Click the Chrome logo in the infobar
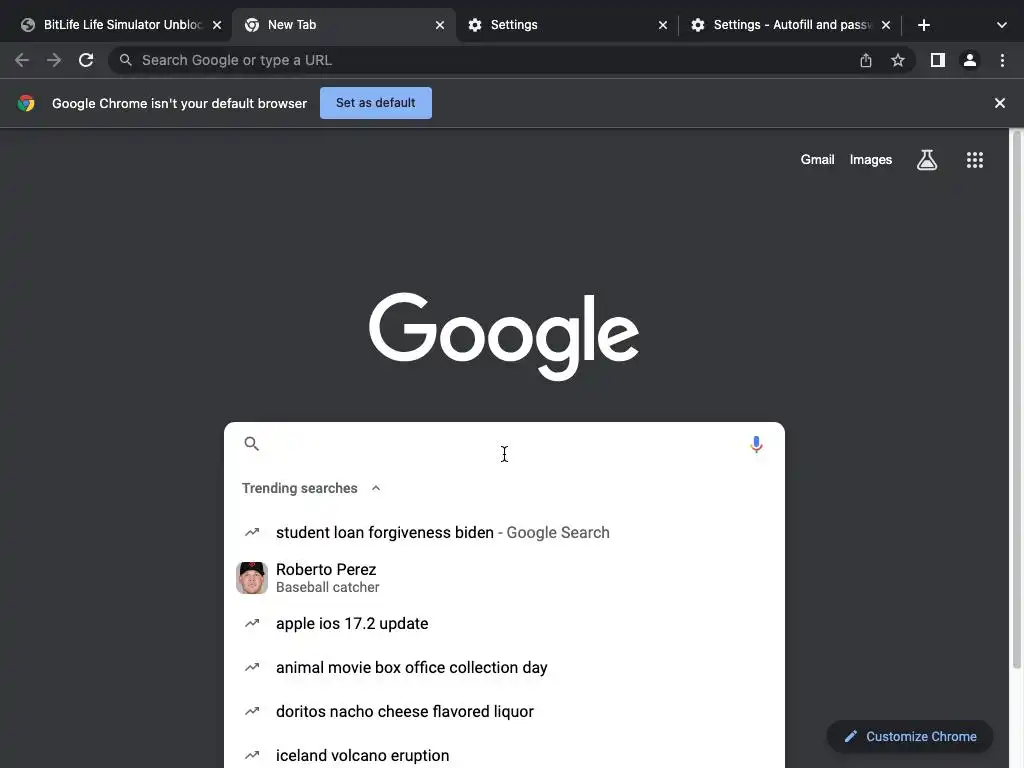The width and height of the screenshot is (1024, 768). [26, 103]
